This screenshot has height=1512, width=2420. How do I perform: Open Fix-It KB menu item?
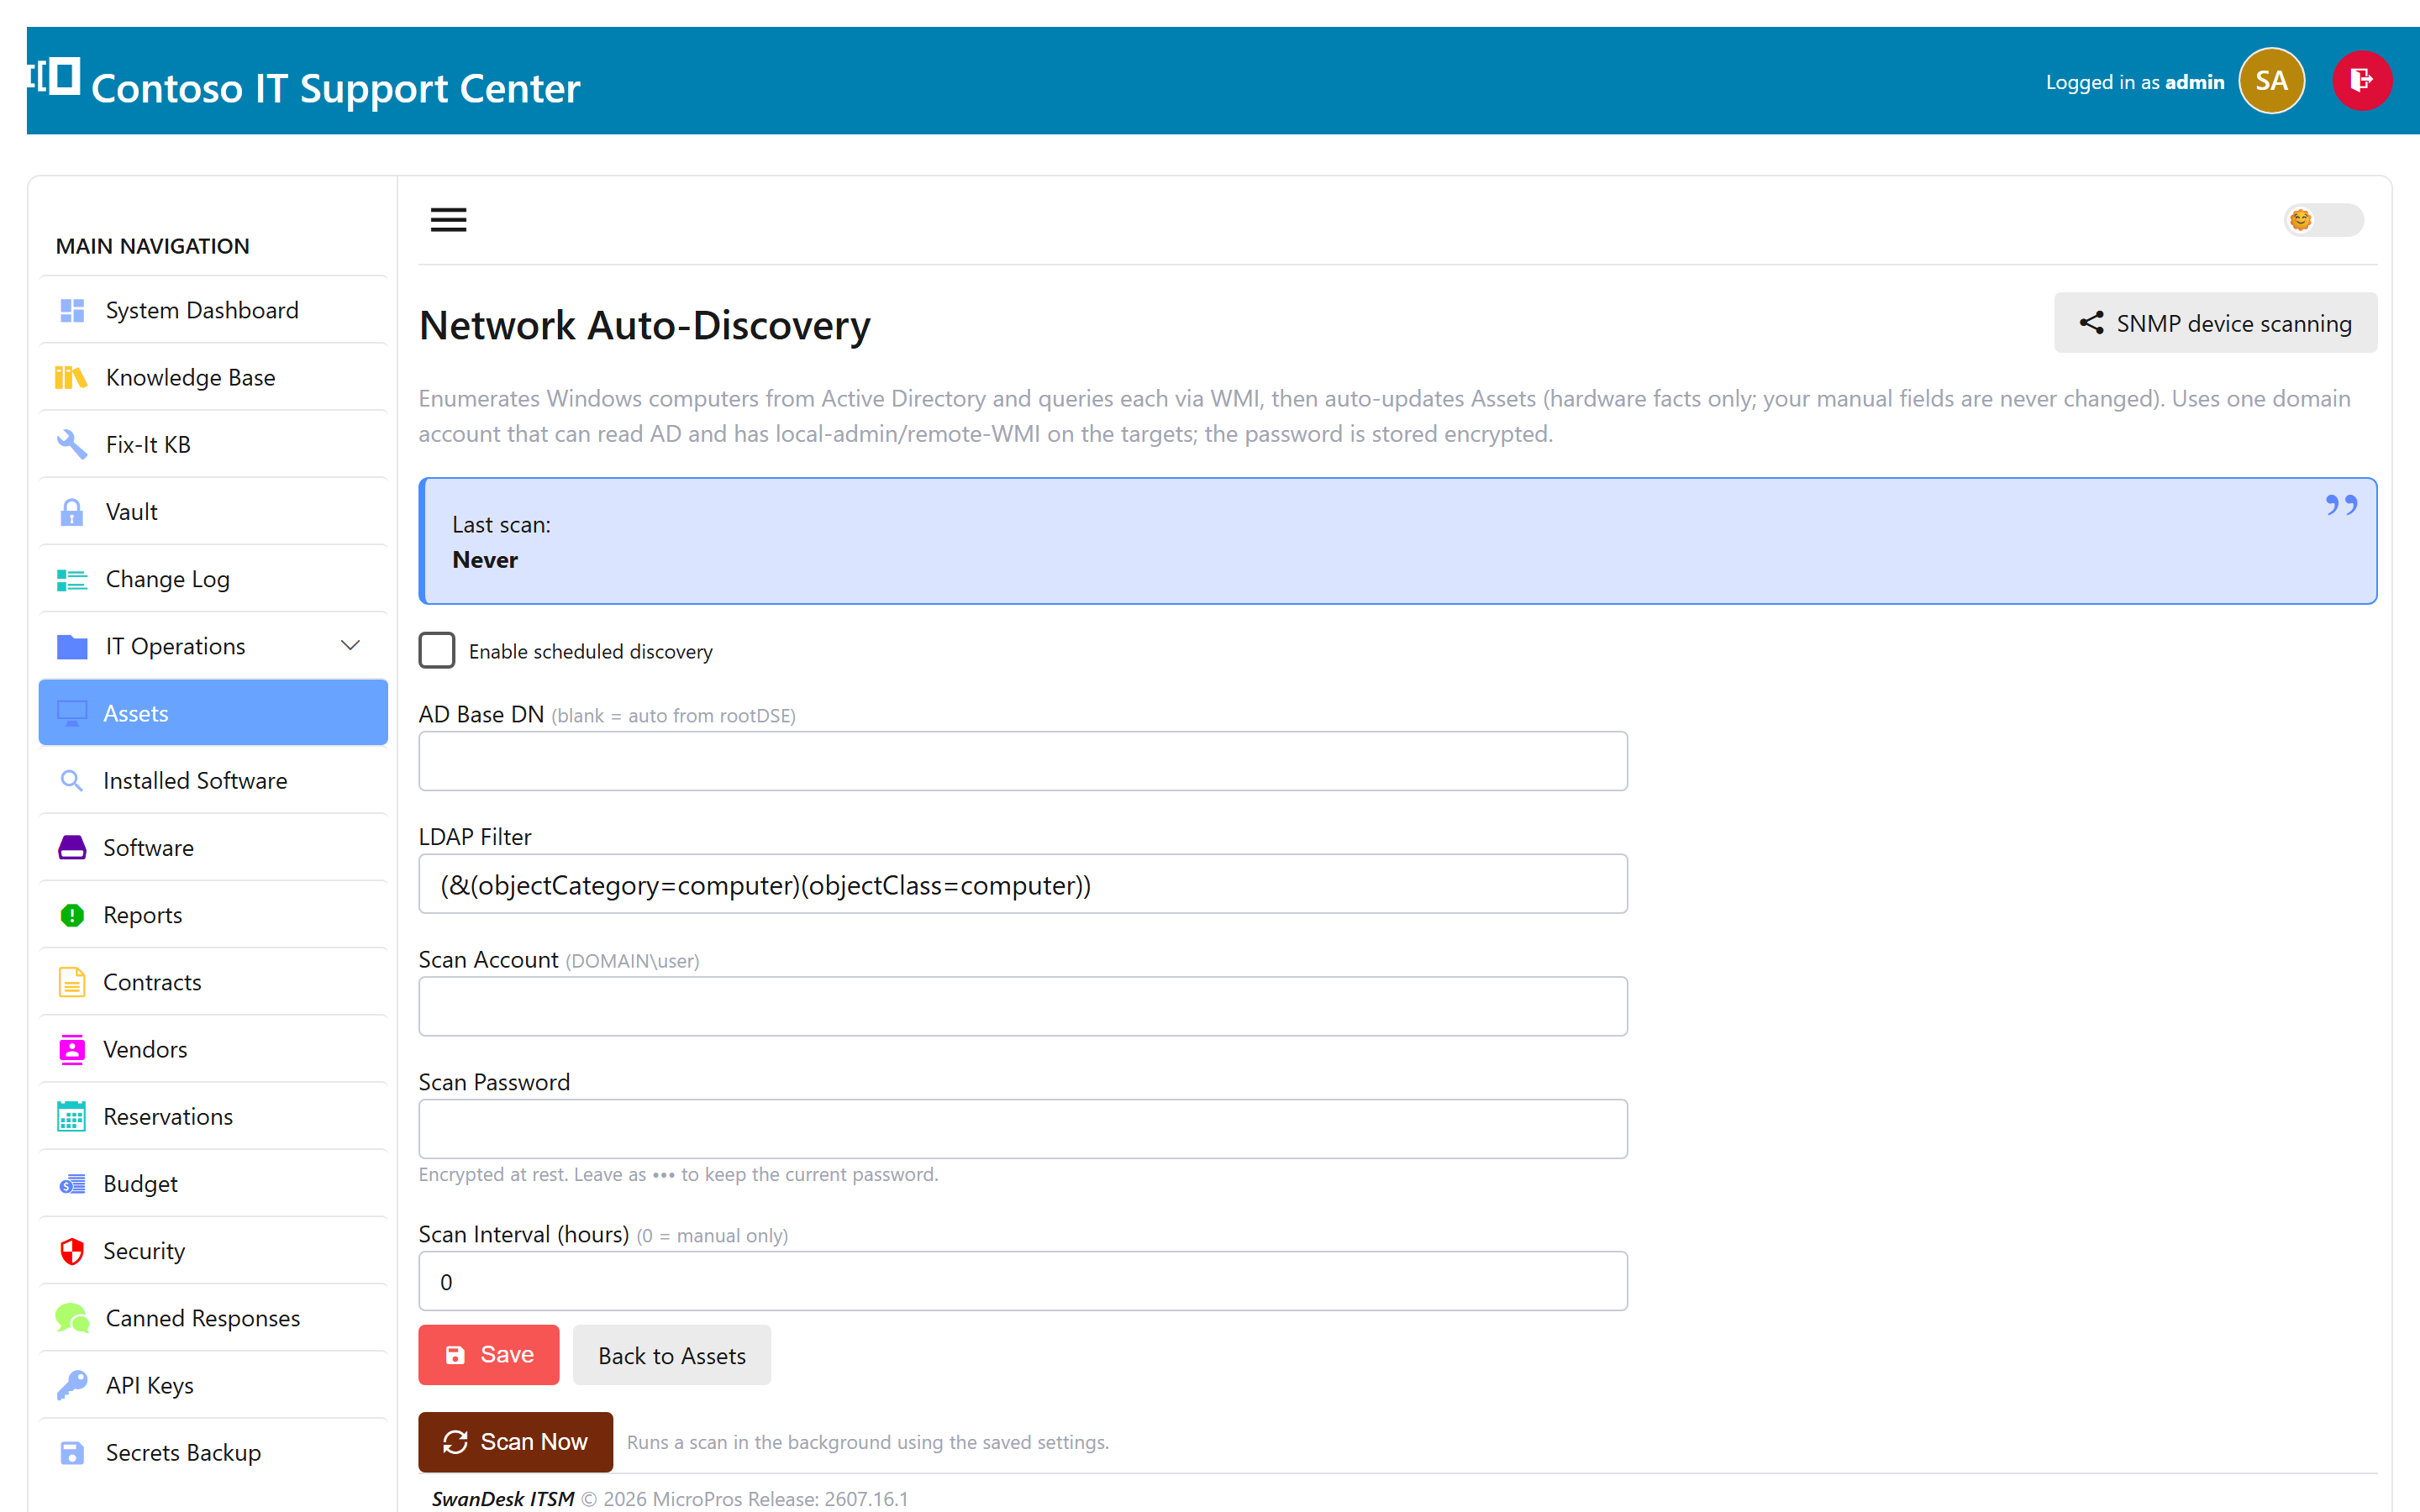(213, 445)
